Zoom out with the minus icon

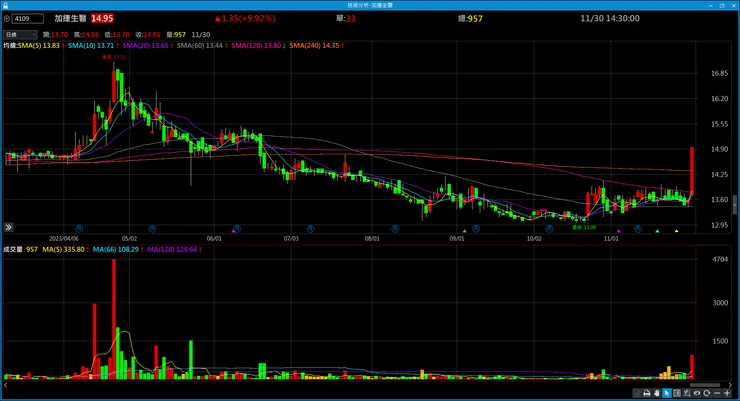tap(717, 393)
